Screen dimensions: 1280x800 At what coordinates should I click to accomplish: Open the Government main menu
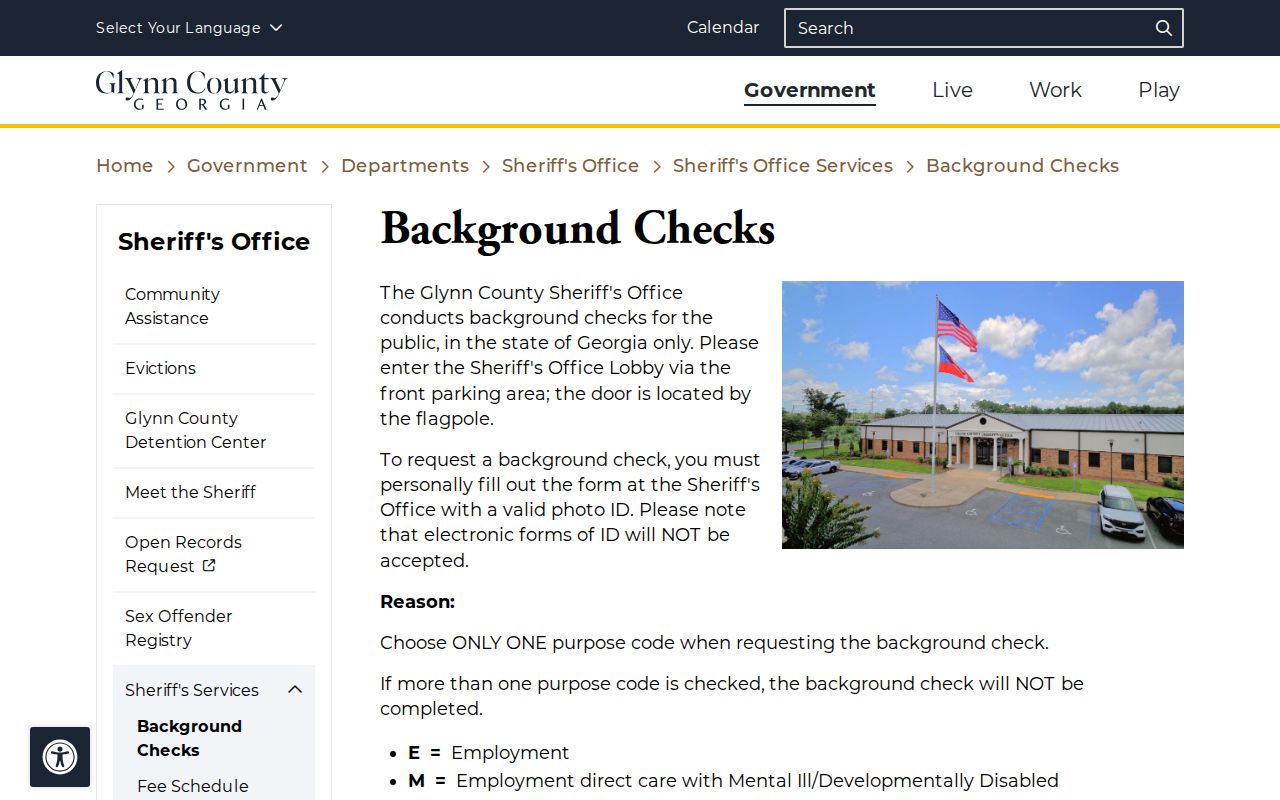click(x=810, y=90)
